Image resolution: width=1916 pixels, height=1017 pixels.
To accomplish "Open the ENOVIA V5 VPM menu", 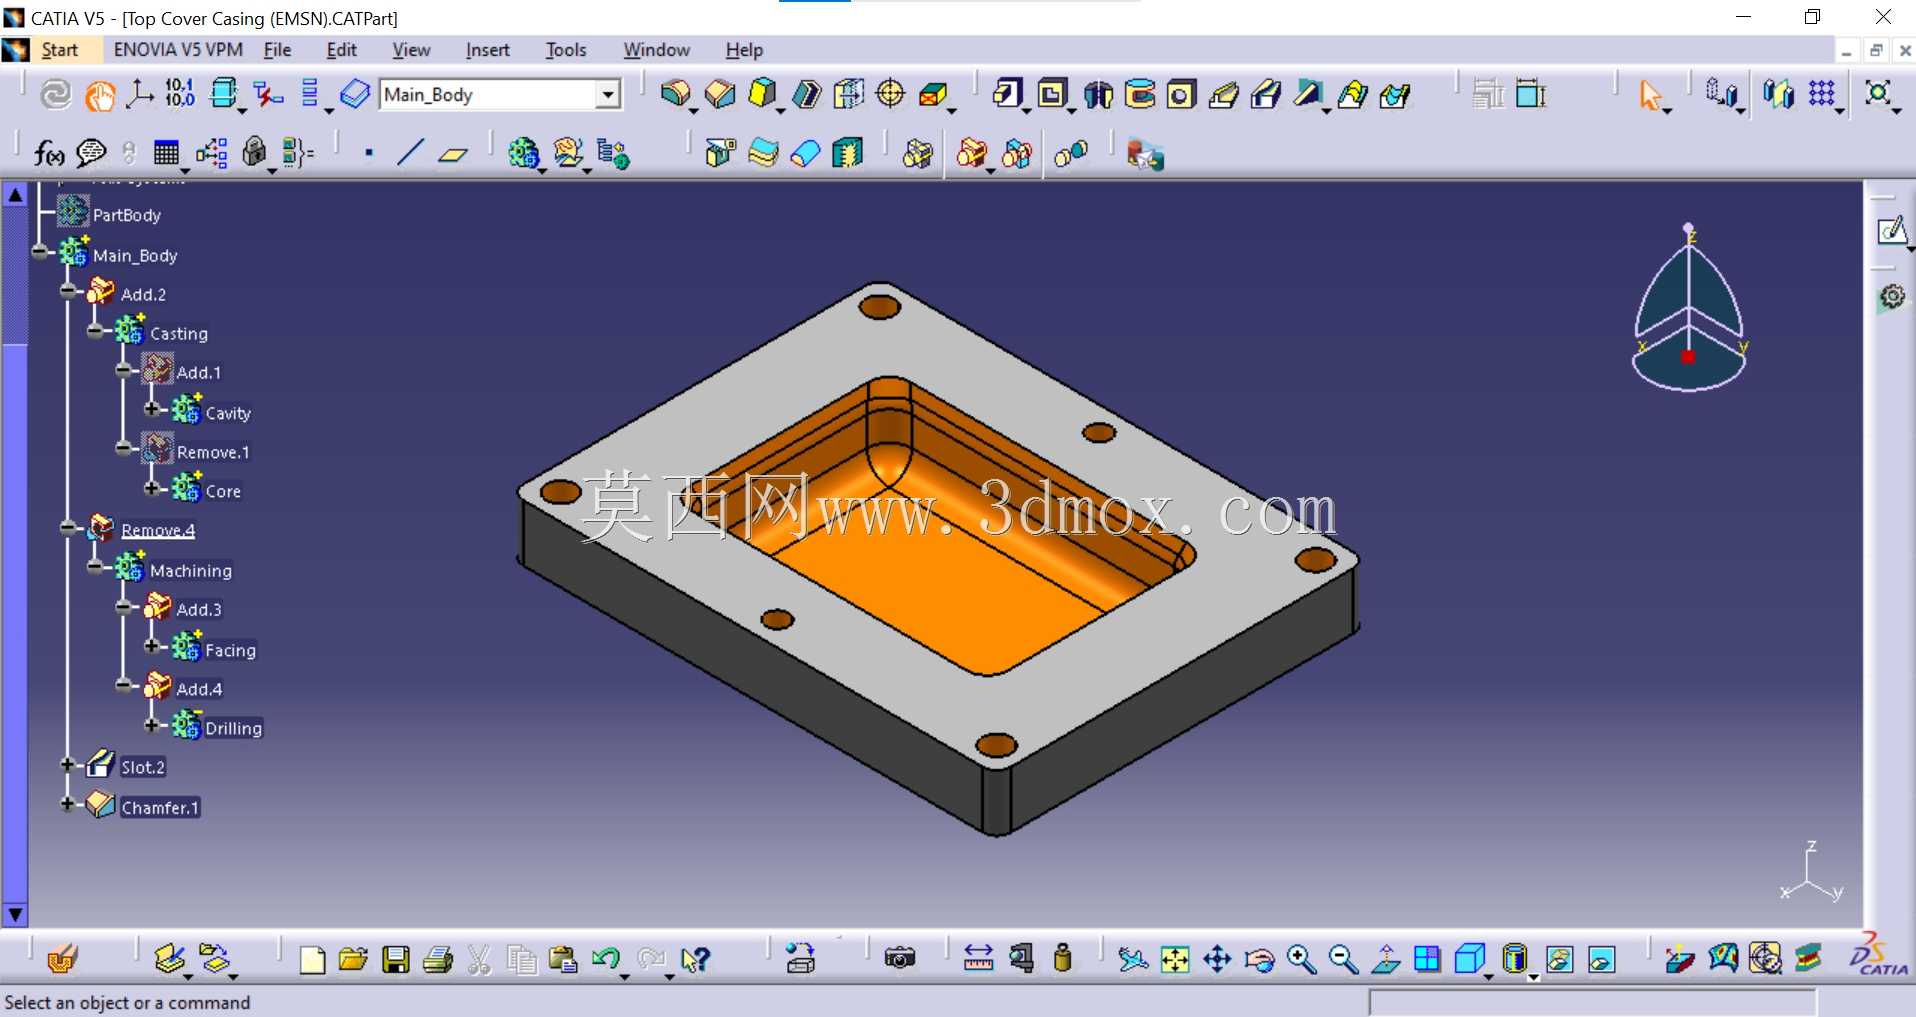I will pos(178,50).
